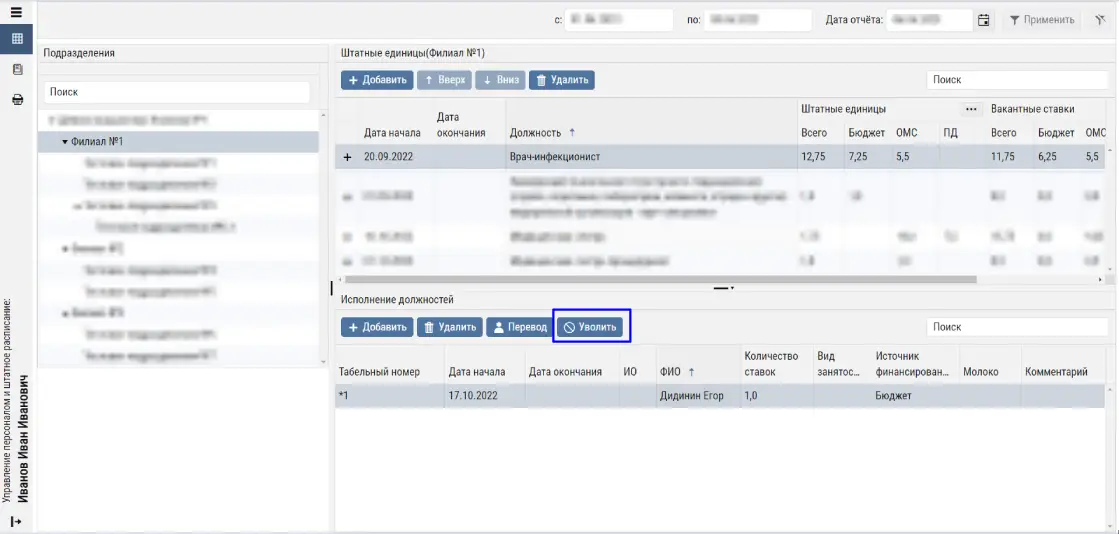This screenshot has height=534, width=1119.
Task: Select the Дидинин Егор employee row
Action: (691, 396)
